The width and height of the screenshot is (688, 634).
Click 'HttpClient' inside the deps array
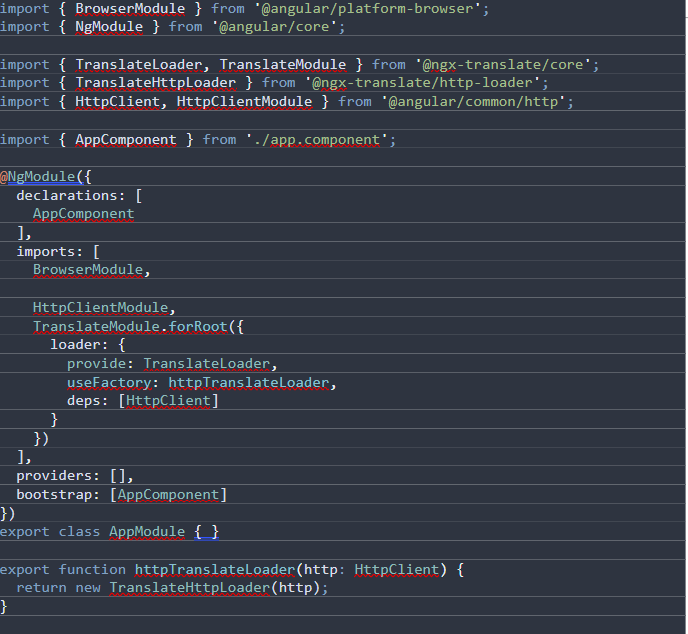click(x=168, y=401)
